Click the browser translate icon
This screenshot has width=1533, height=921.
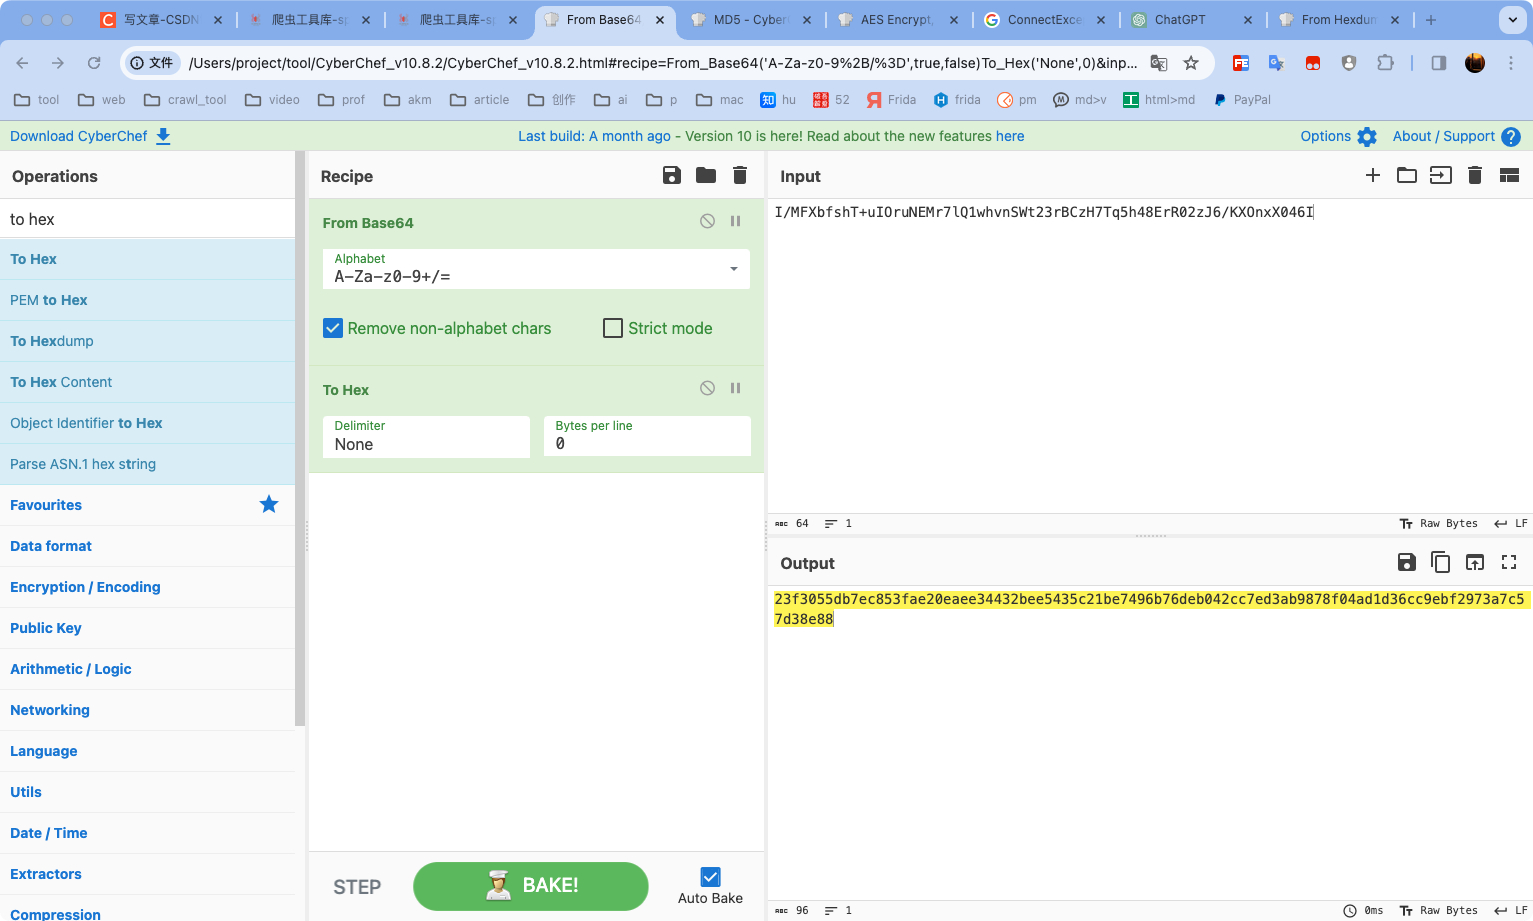(1159, 63)
